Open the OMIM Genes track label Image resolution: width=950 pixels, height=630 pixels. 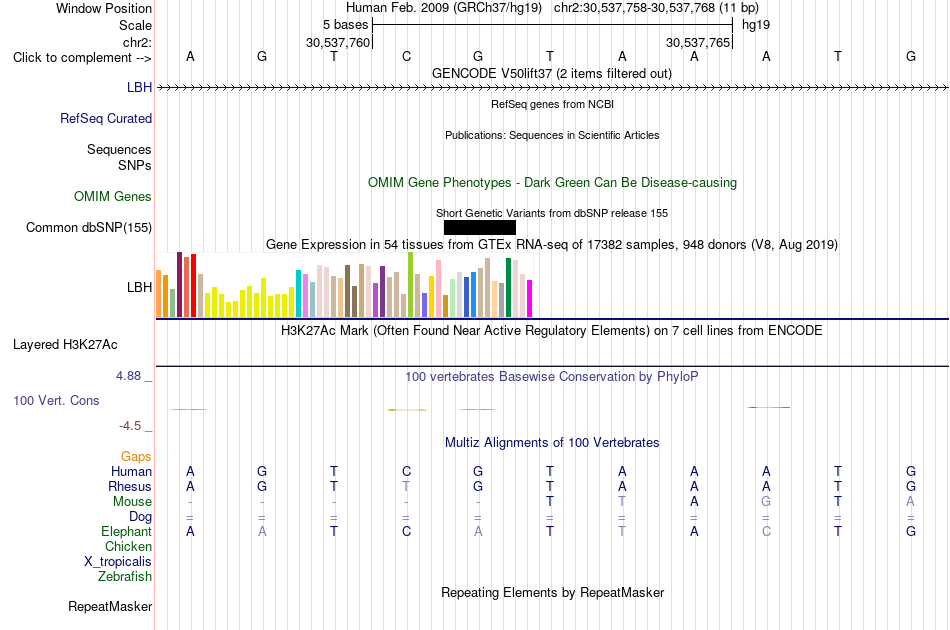[113, 196]
